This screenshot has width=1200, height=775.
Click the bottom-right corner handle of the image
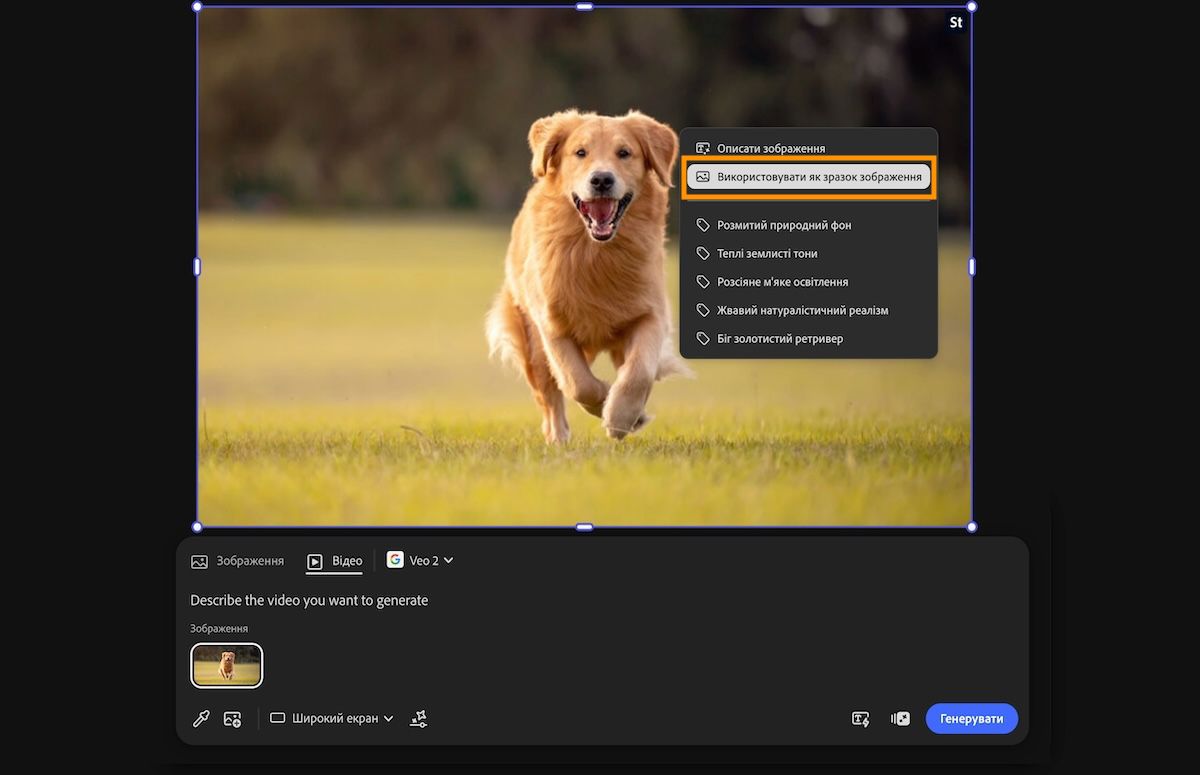coord(972,526)
